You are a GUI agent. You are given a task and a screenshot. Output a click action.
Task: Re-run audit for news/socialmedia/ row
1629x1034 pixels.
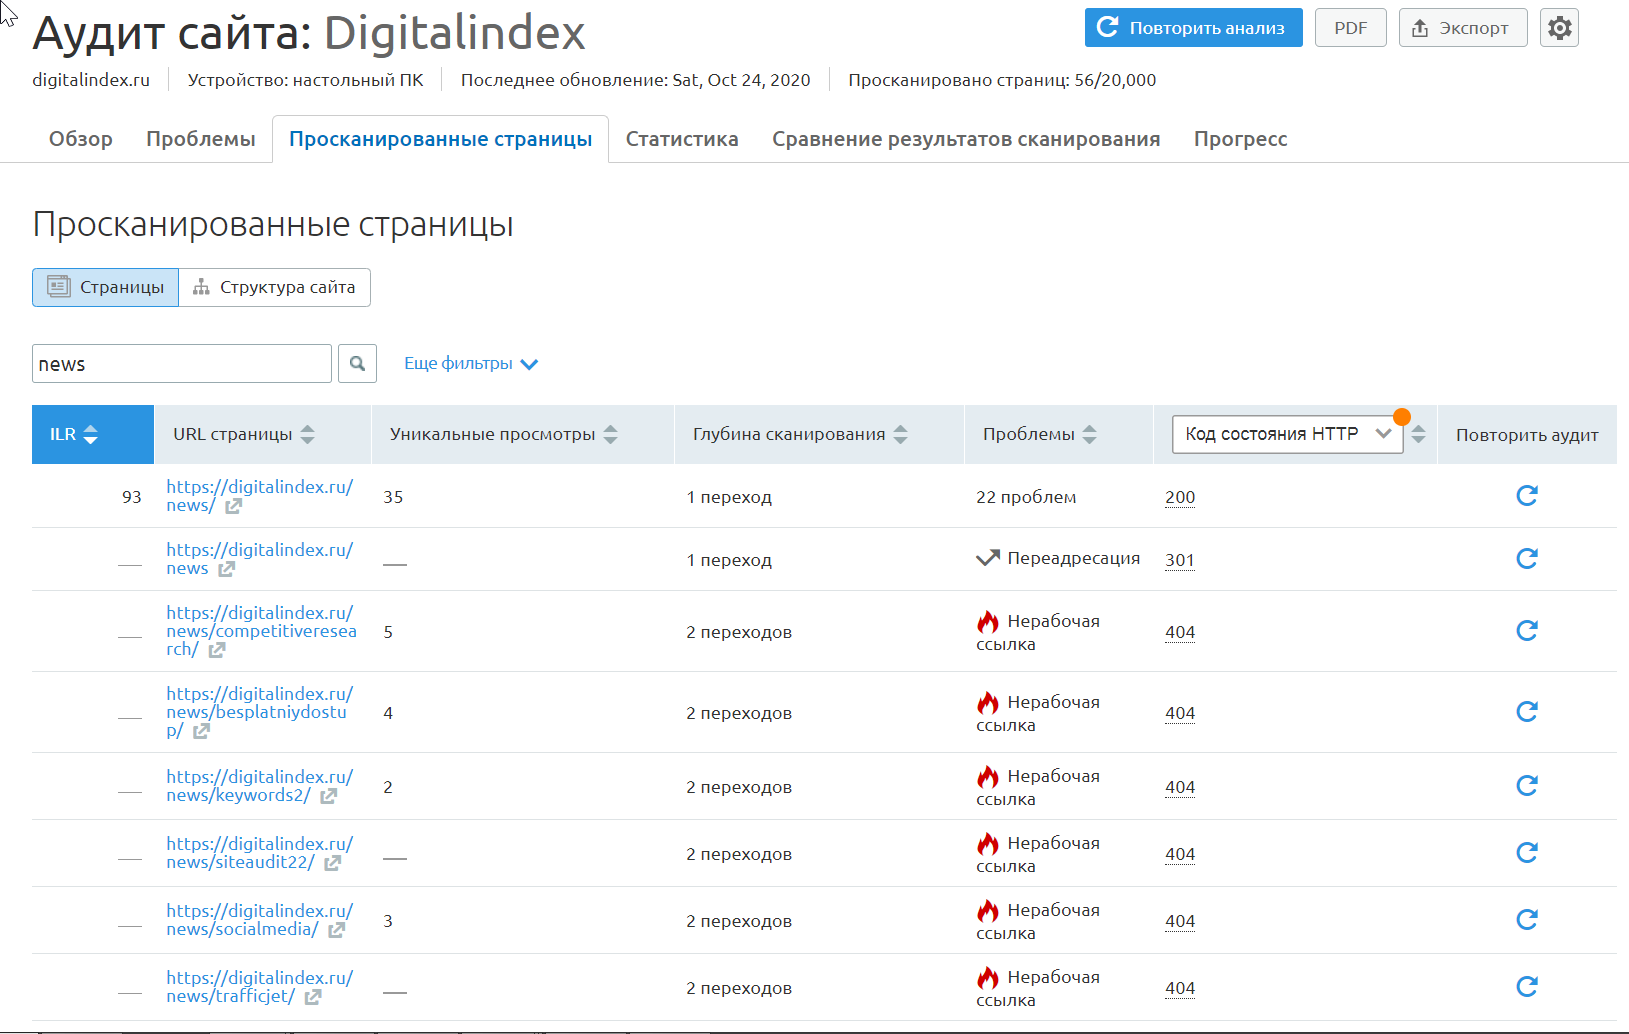[1526, 920]
